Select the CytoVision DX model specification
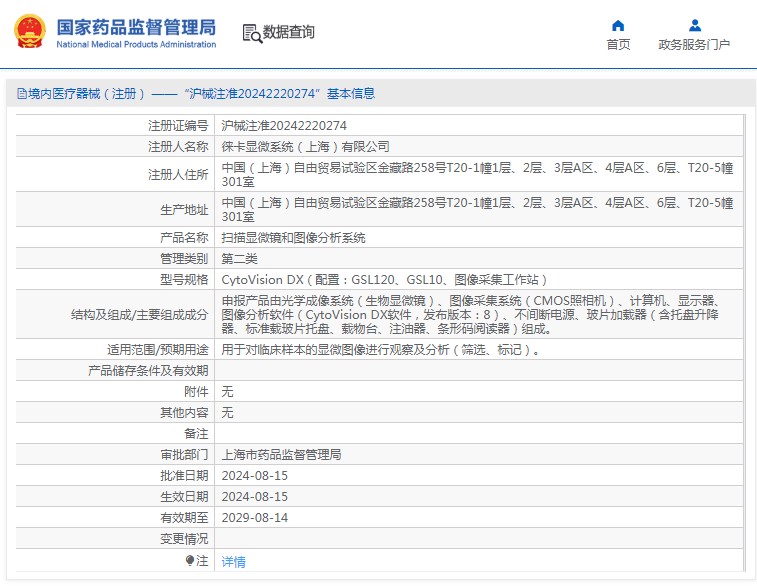The width and height of the screenshot is (757, 586). point(384,279)
